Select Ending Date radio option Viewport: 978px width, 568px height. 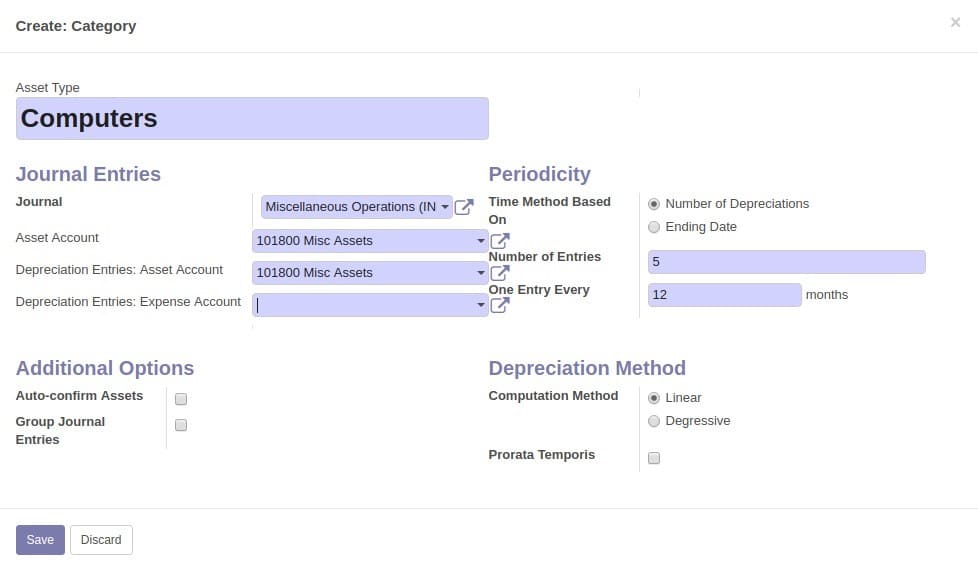(654, 227)
